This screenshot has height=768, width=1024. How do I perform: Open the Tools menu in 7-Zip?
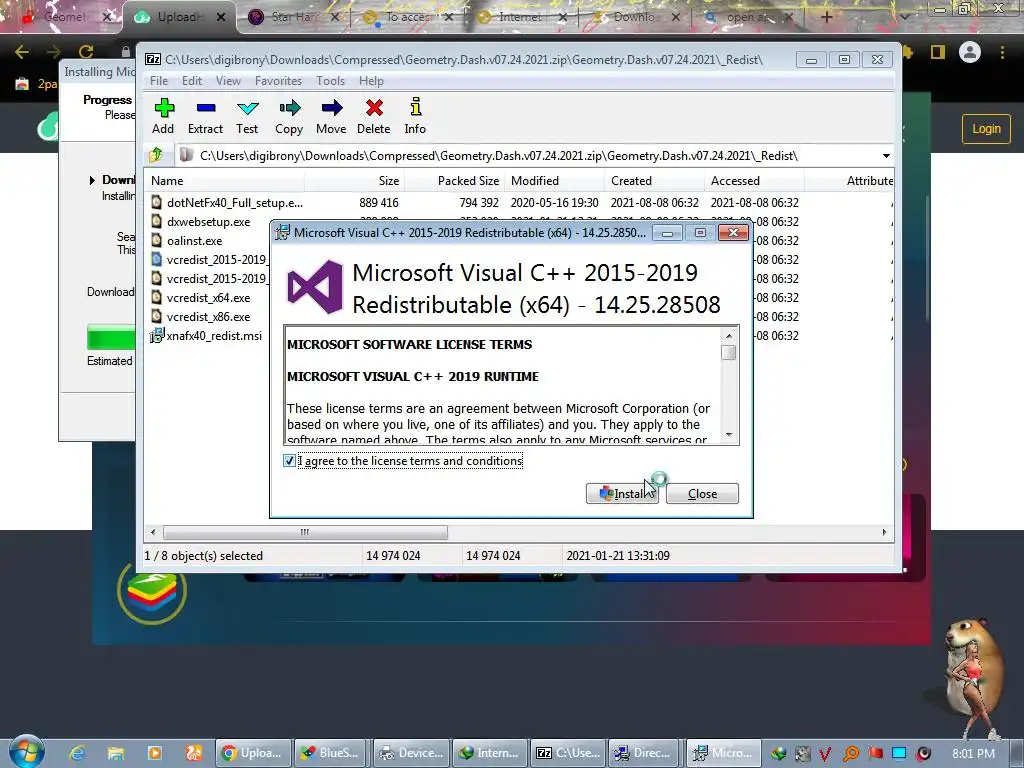tap(330, 81)
